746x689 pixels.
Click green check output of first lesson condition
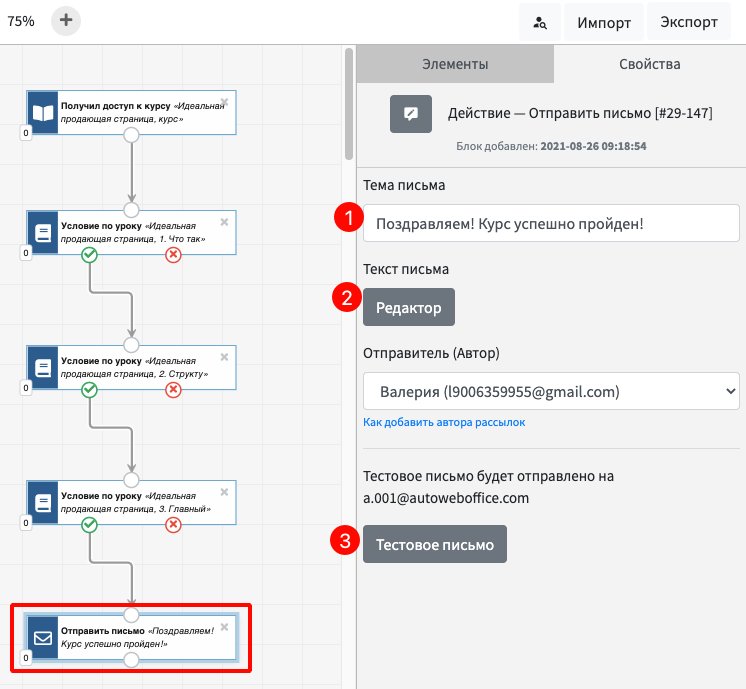[90, 255]
